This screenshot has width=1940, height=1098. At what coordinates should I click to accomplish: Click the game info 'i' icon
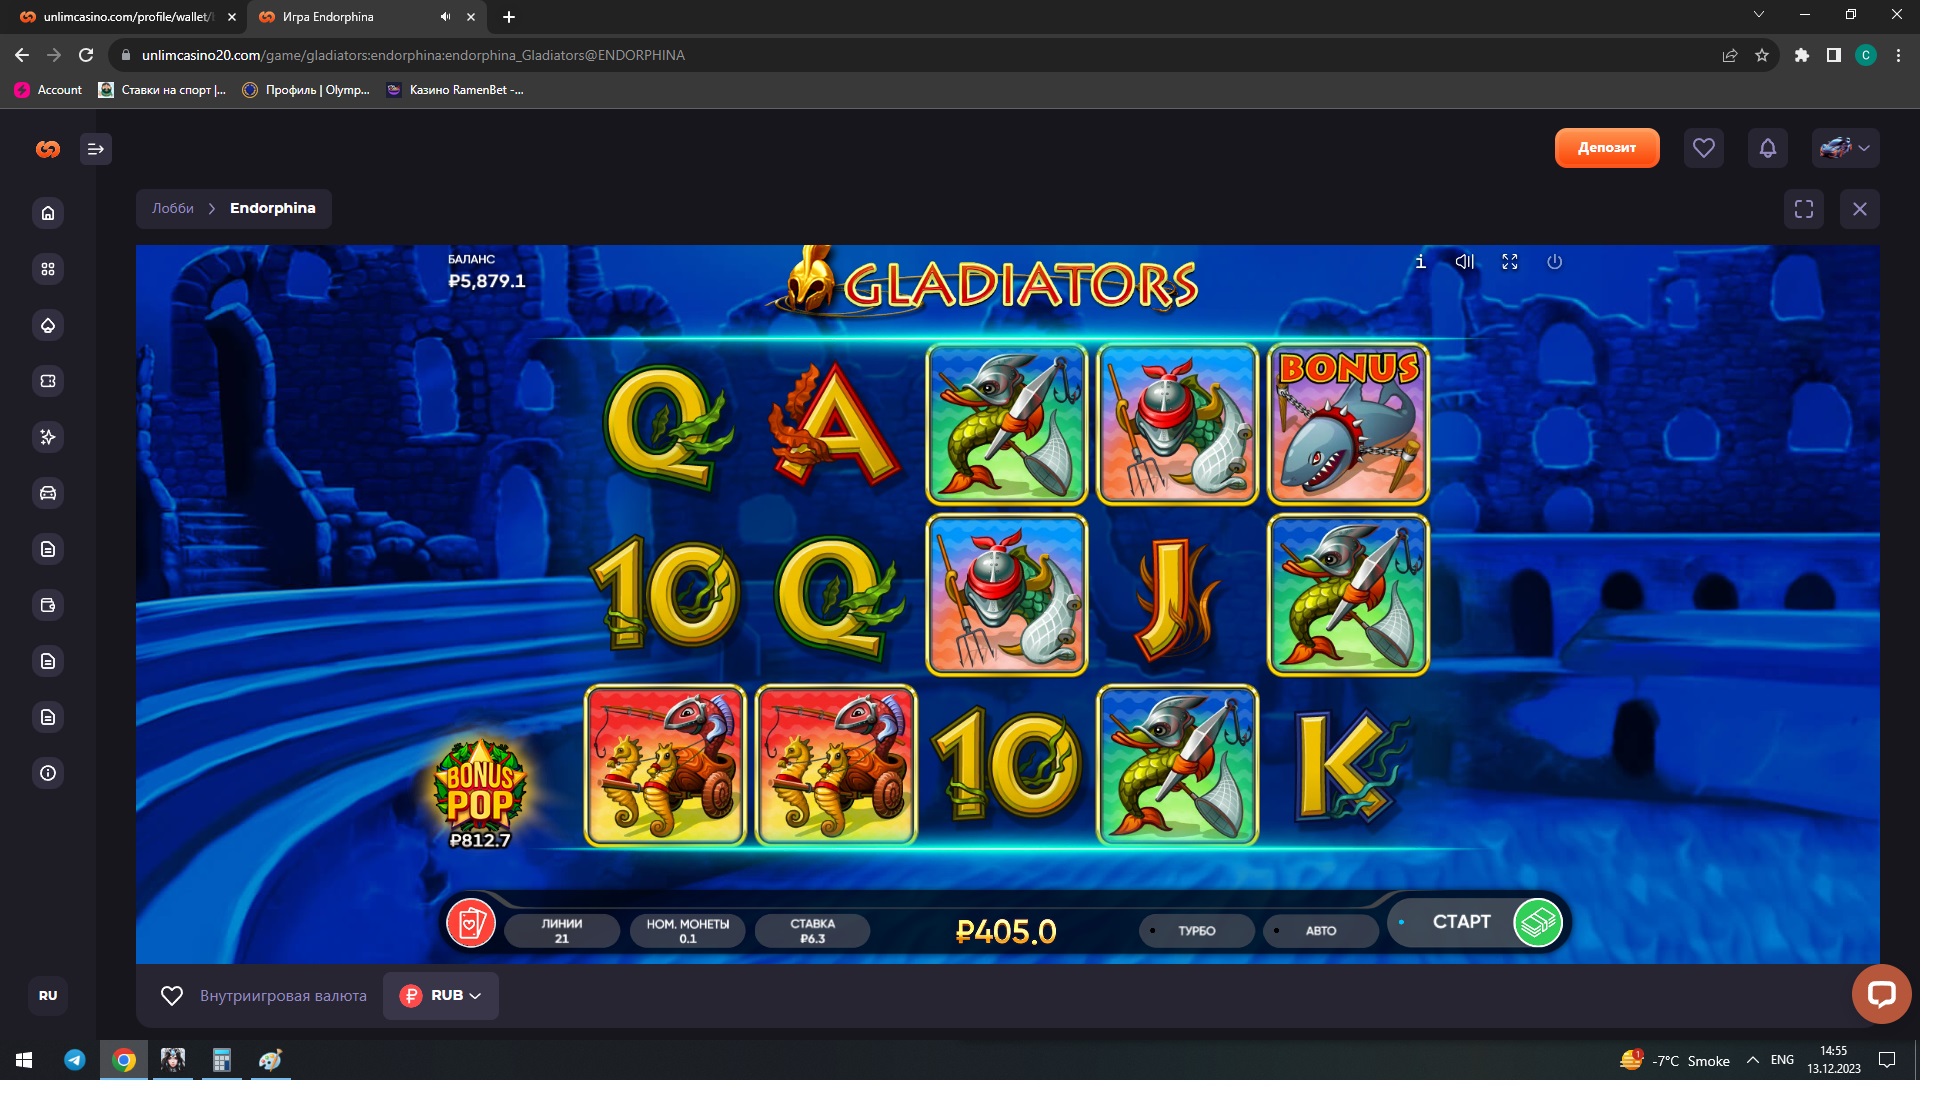1420,262
